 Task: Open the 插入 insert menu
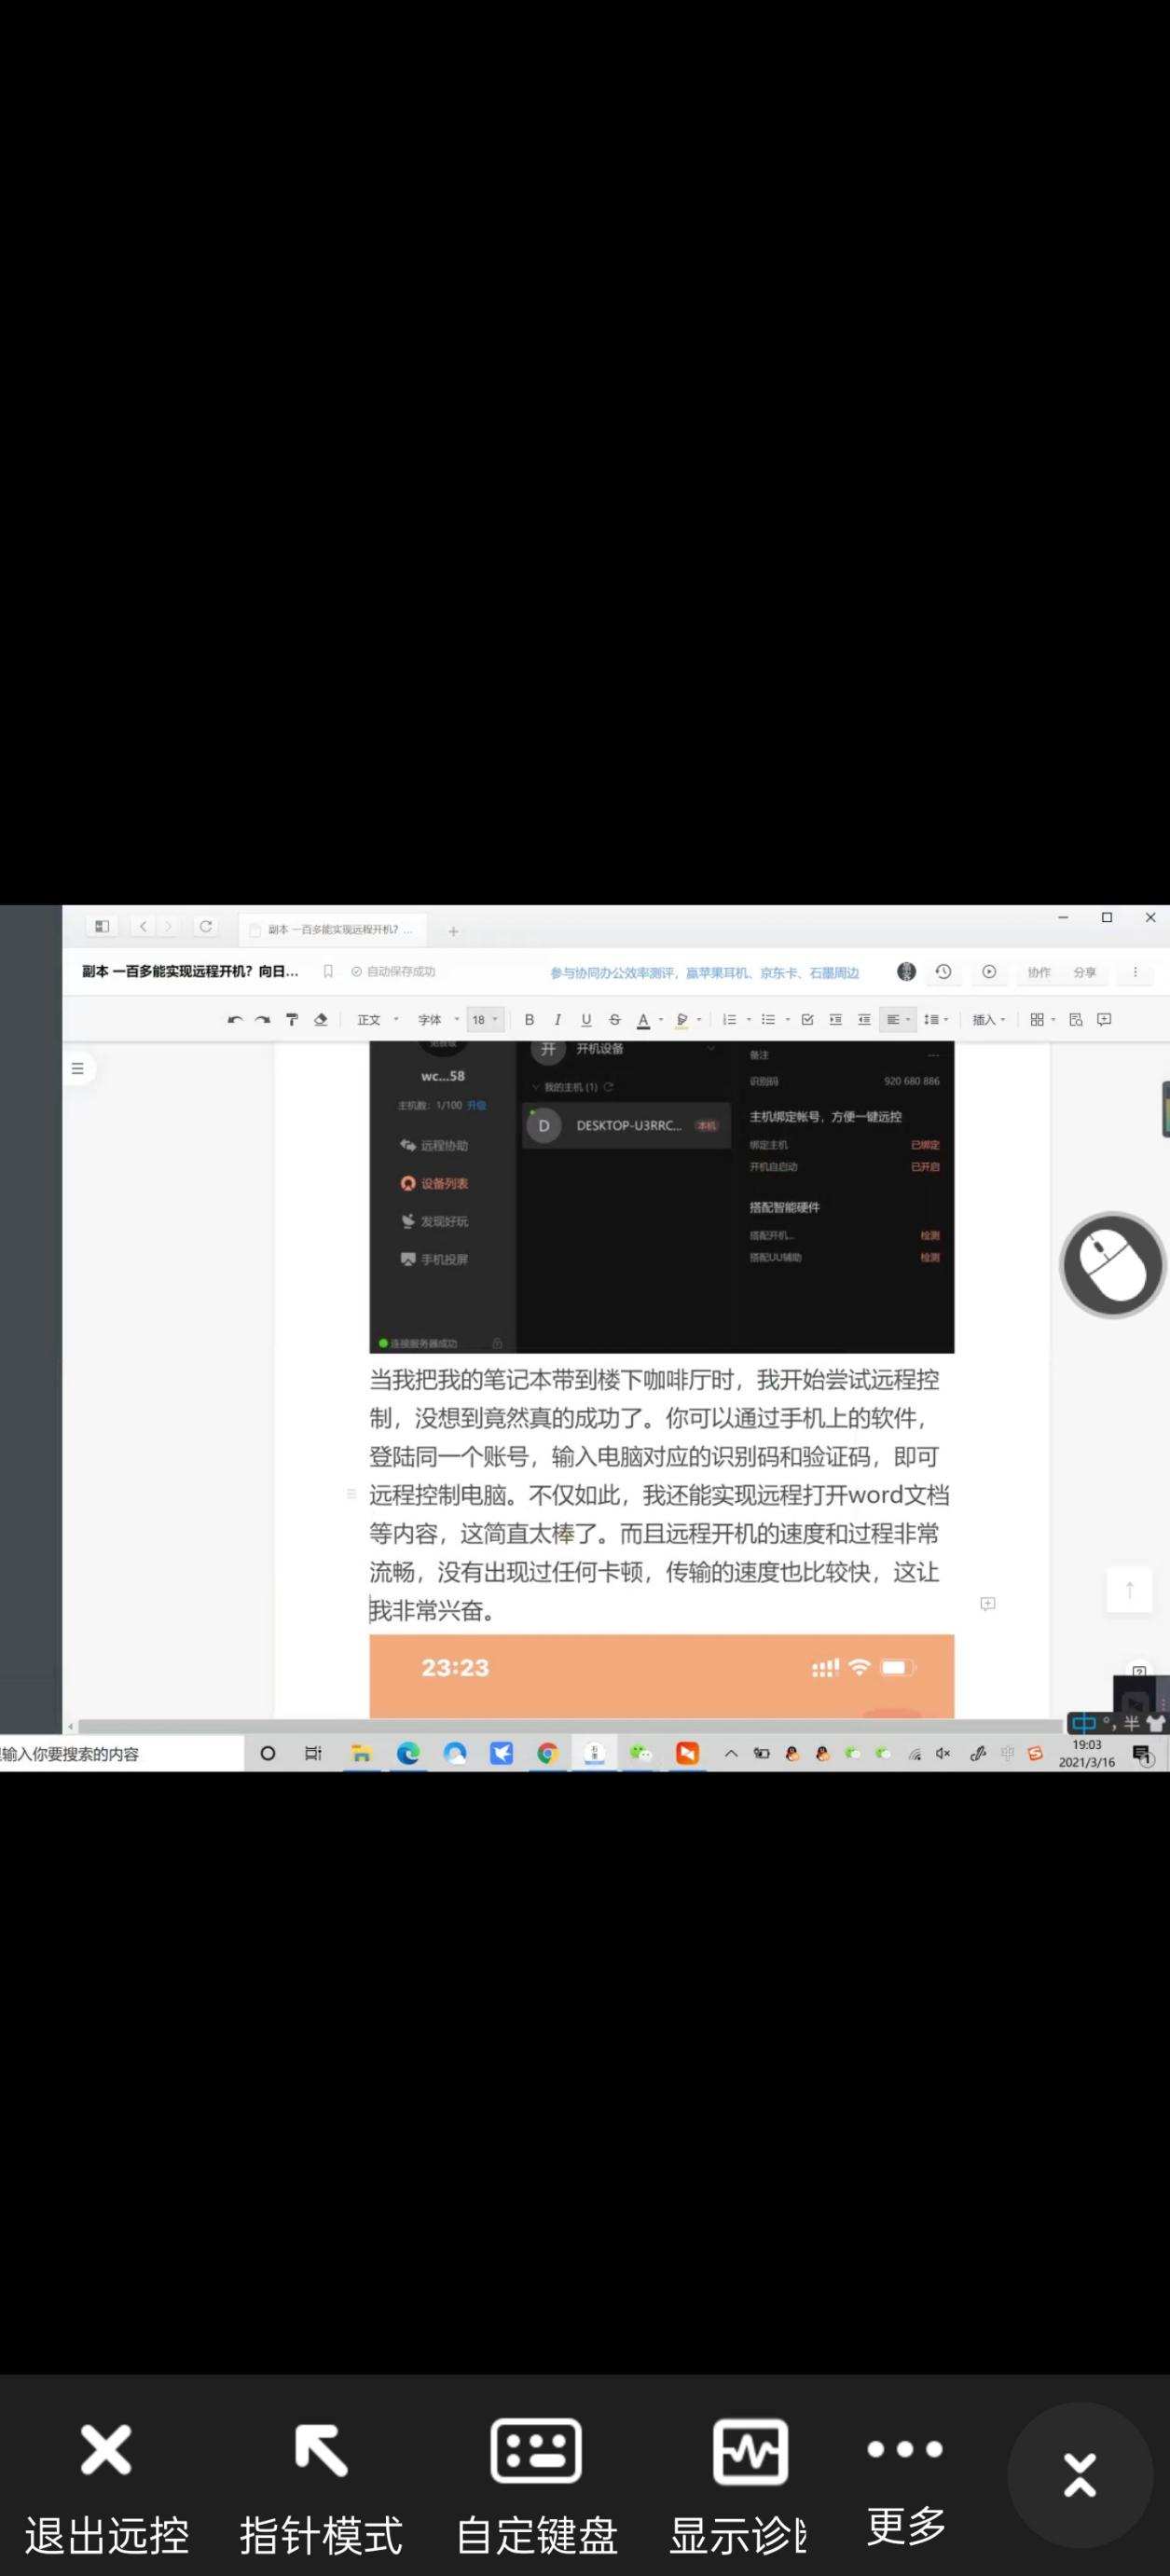click(x=989, y=1020)
